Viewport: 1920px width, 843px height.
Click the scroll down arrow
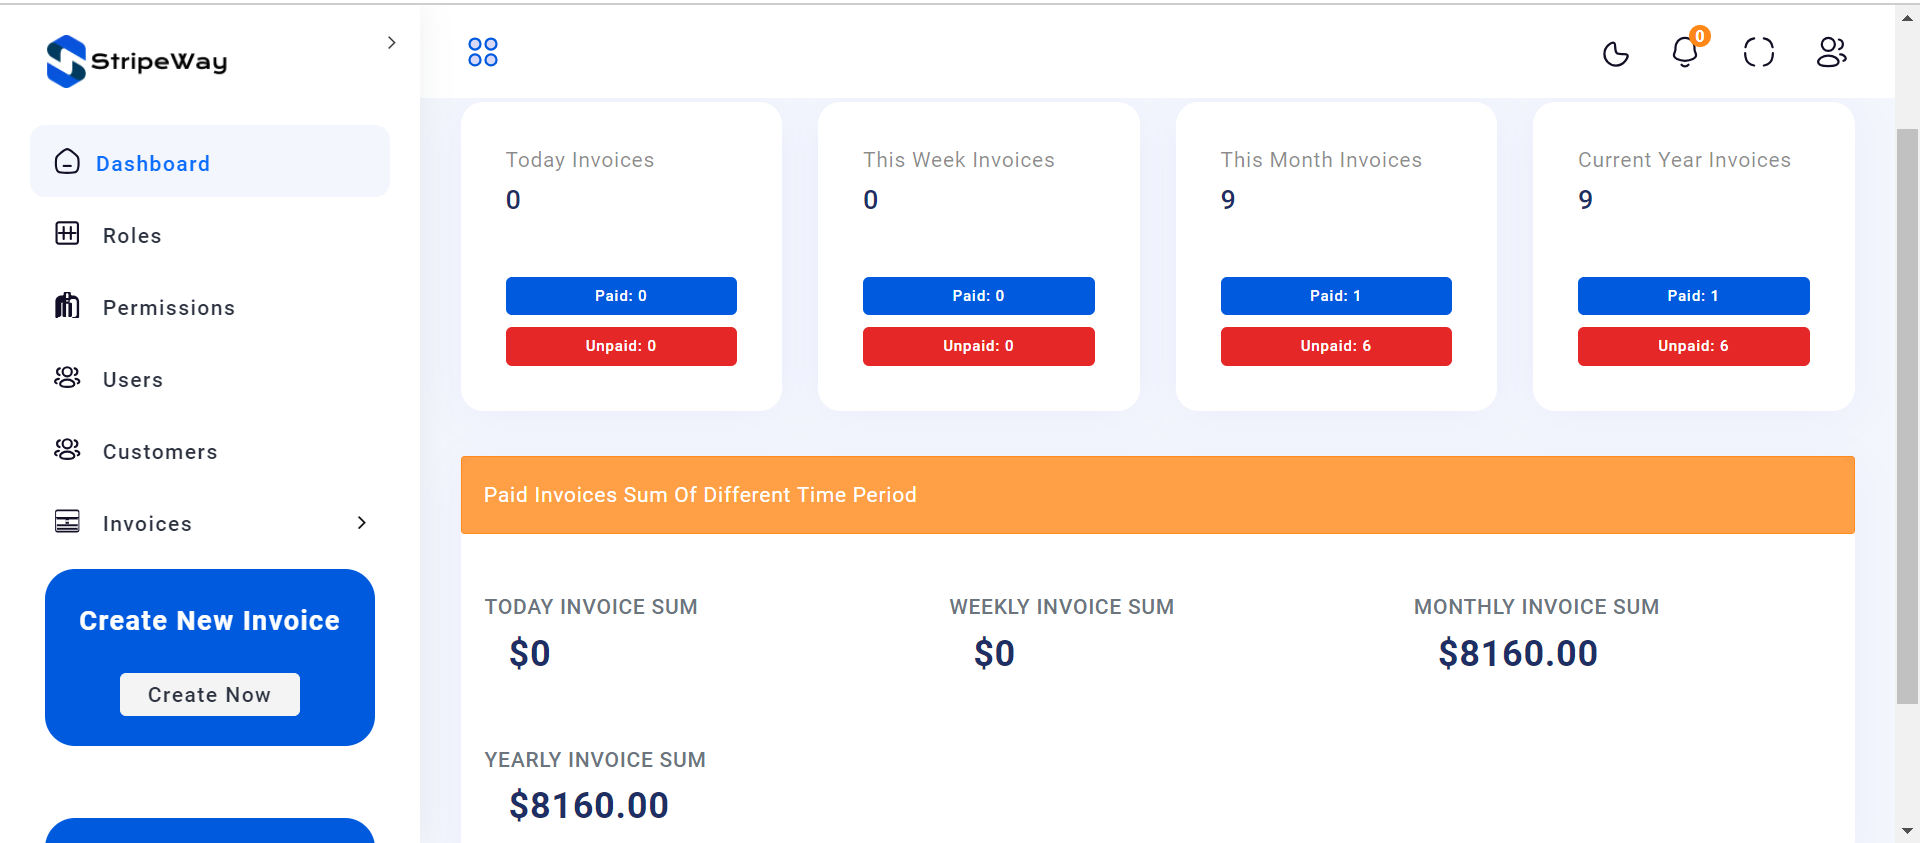[x=1907, y=831]
